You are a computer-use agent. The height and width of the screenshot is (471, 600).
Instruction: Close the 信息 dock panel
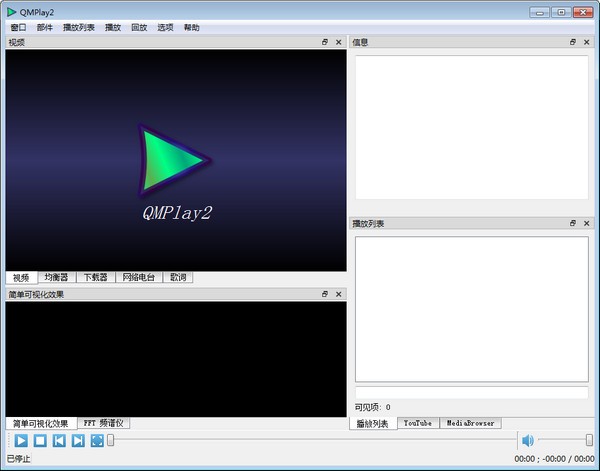587,42
